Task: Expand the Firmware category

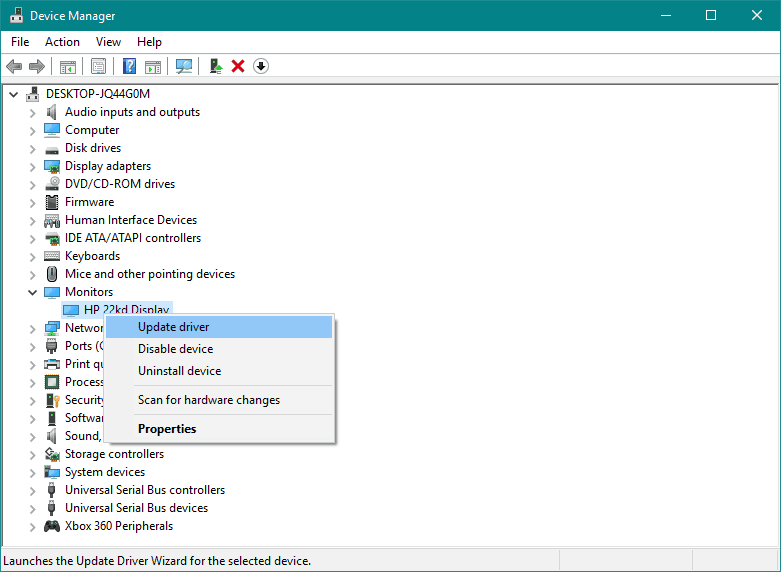Action: (32, 203)
